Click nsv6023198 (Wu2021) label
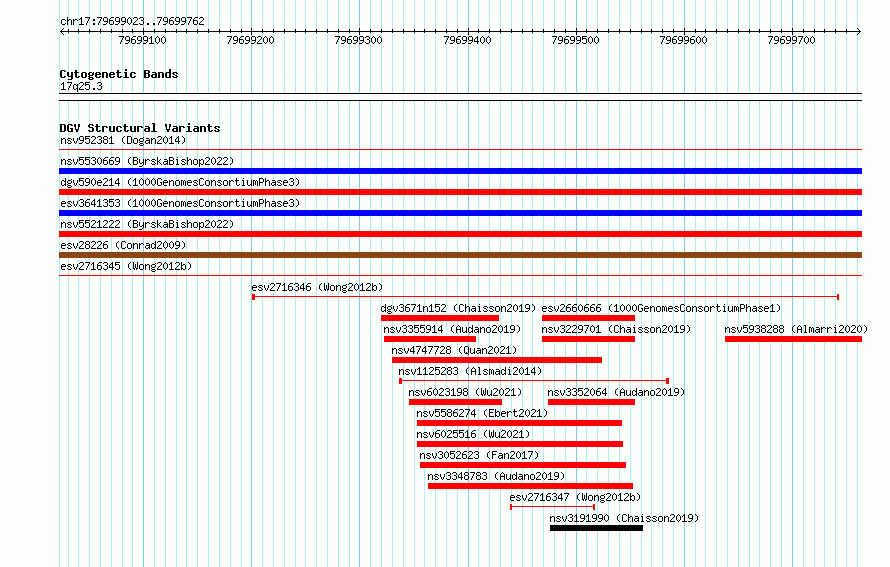890x567 pixels. tap(465, 392)
